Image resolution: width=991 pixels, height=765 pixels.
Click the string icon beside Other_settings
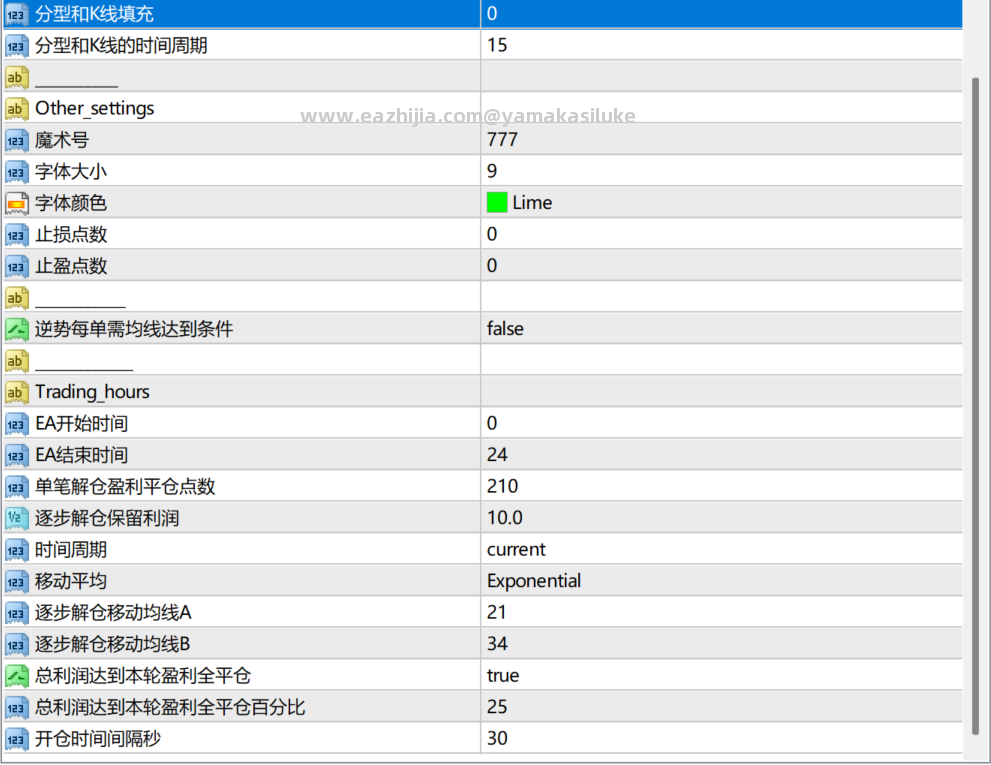[16, 109]
